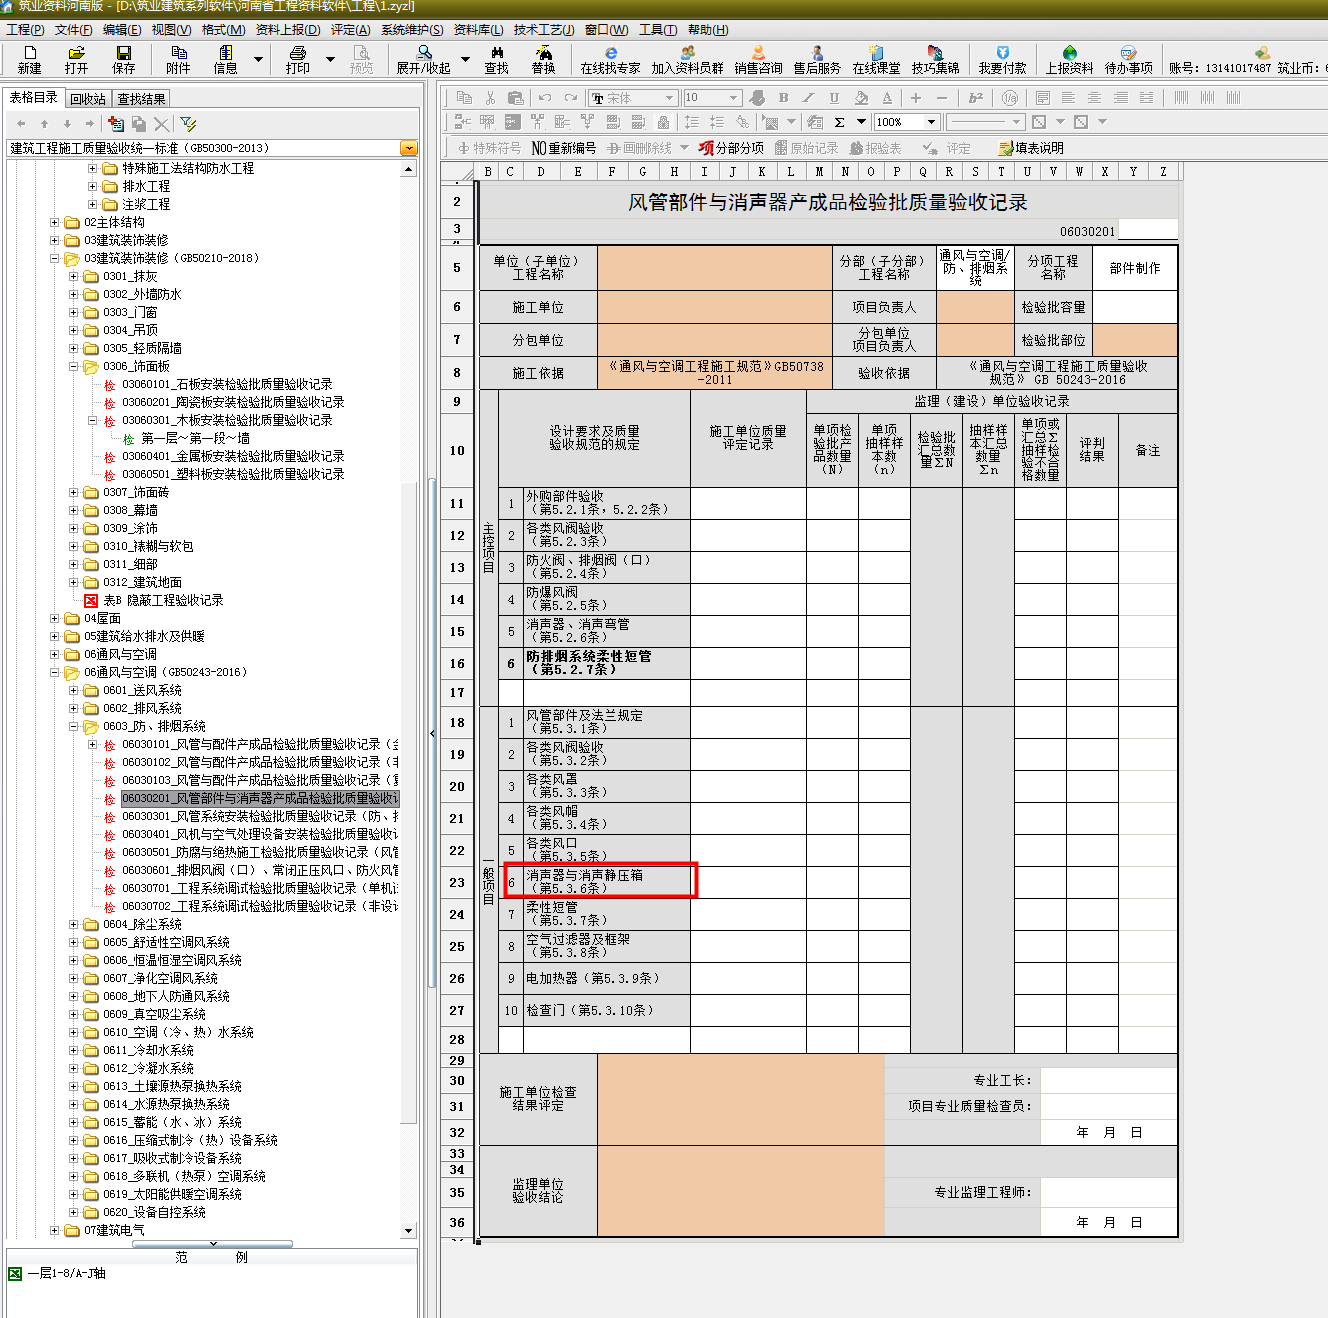Click the 加入资料员群 group icon
The height and width of the screenshot is (1318, 1328).
coord(687,59)
